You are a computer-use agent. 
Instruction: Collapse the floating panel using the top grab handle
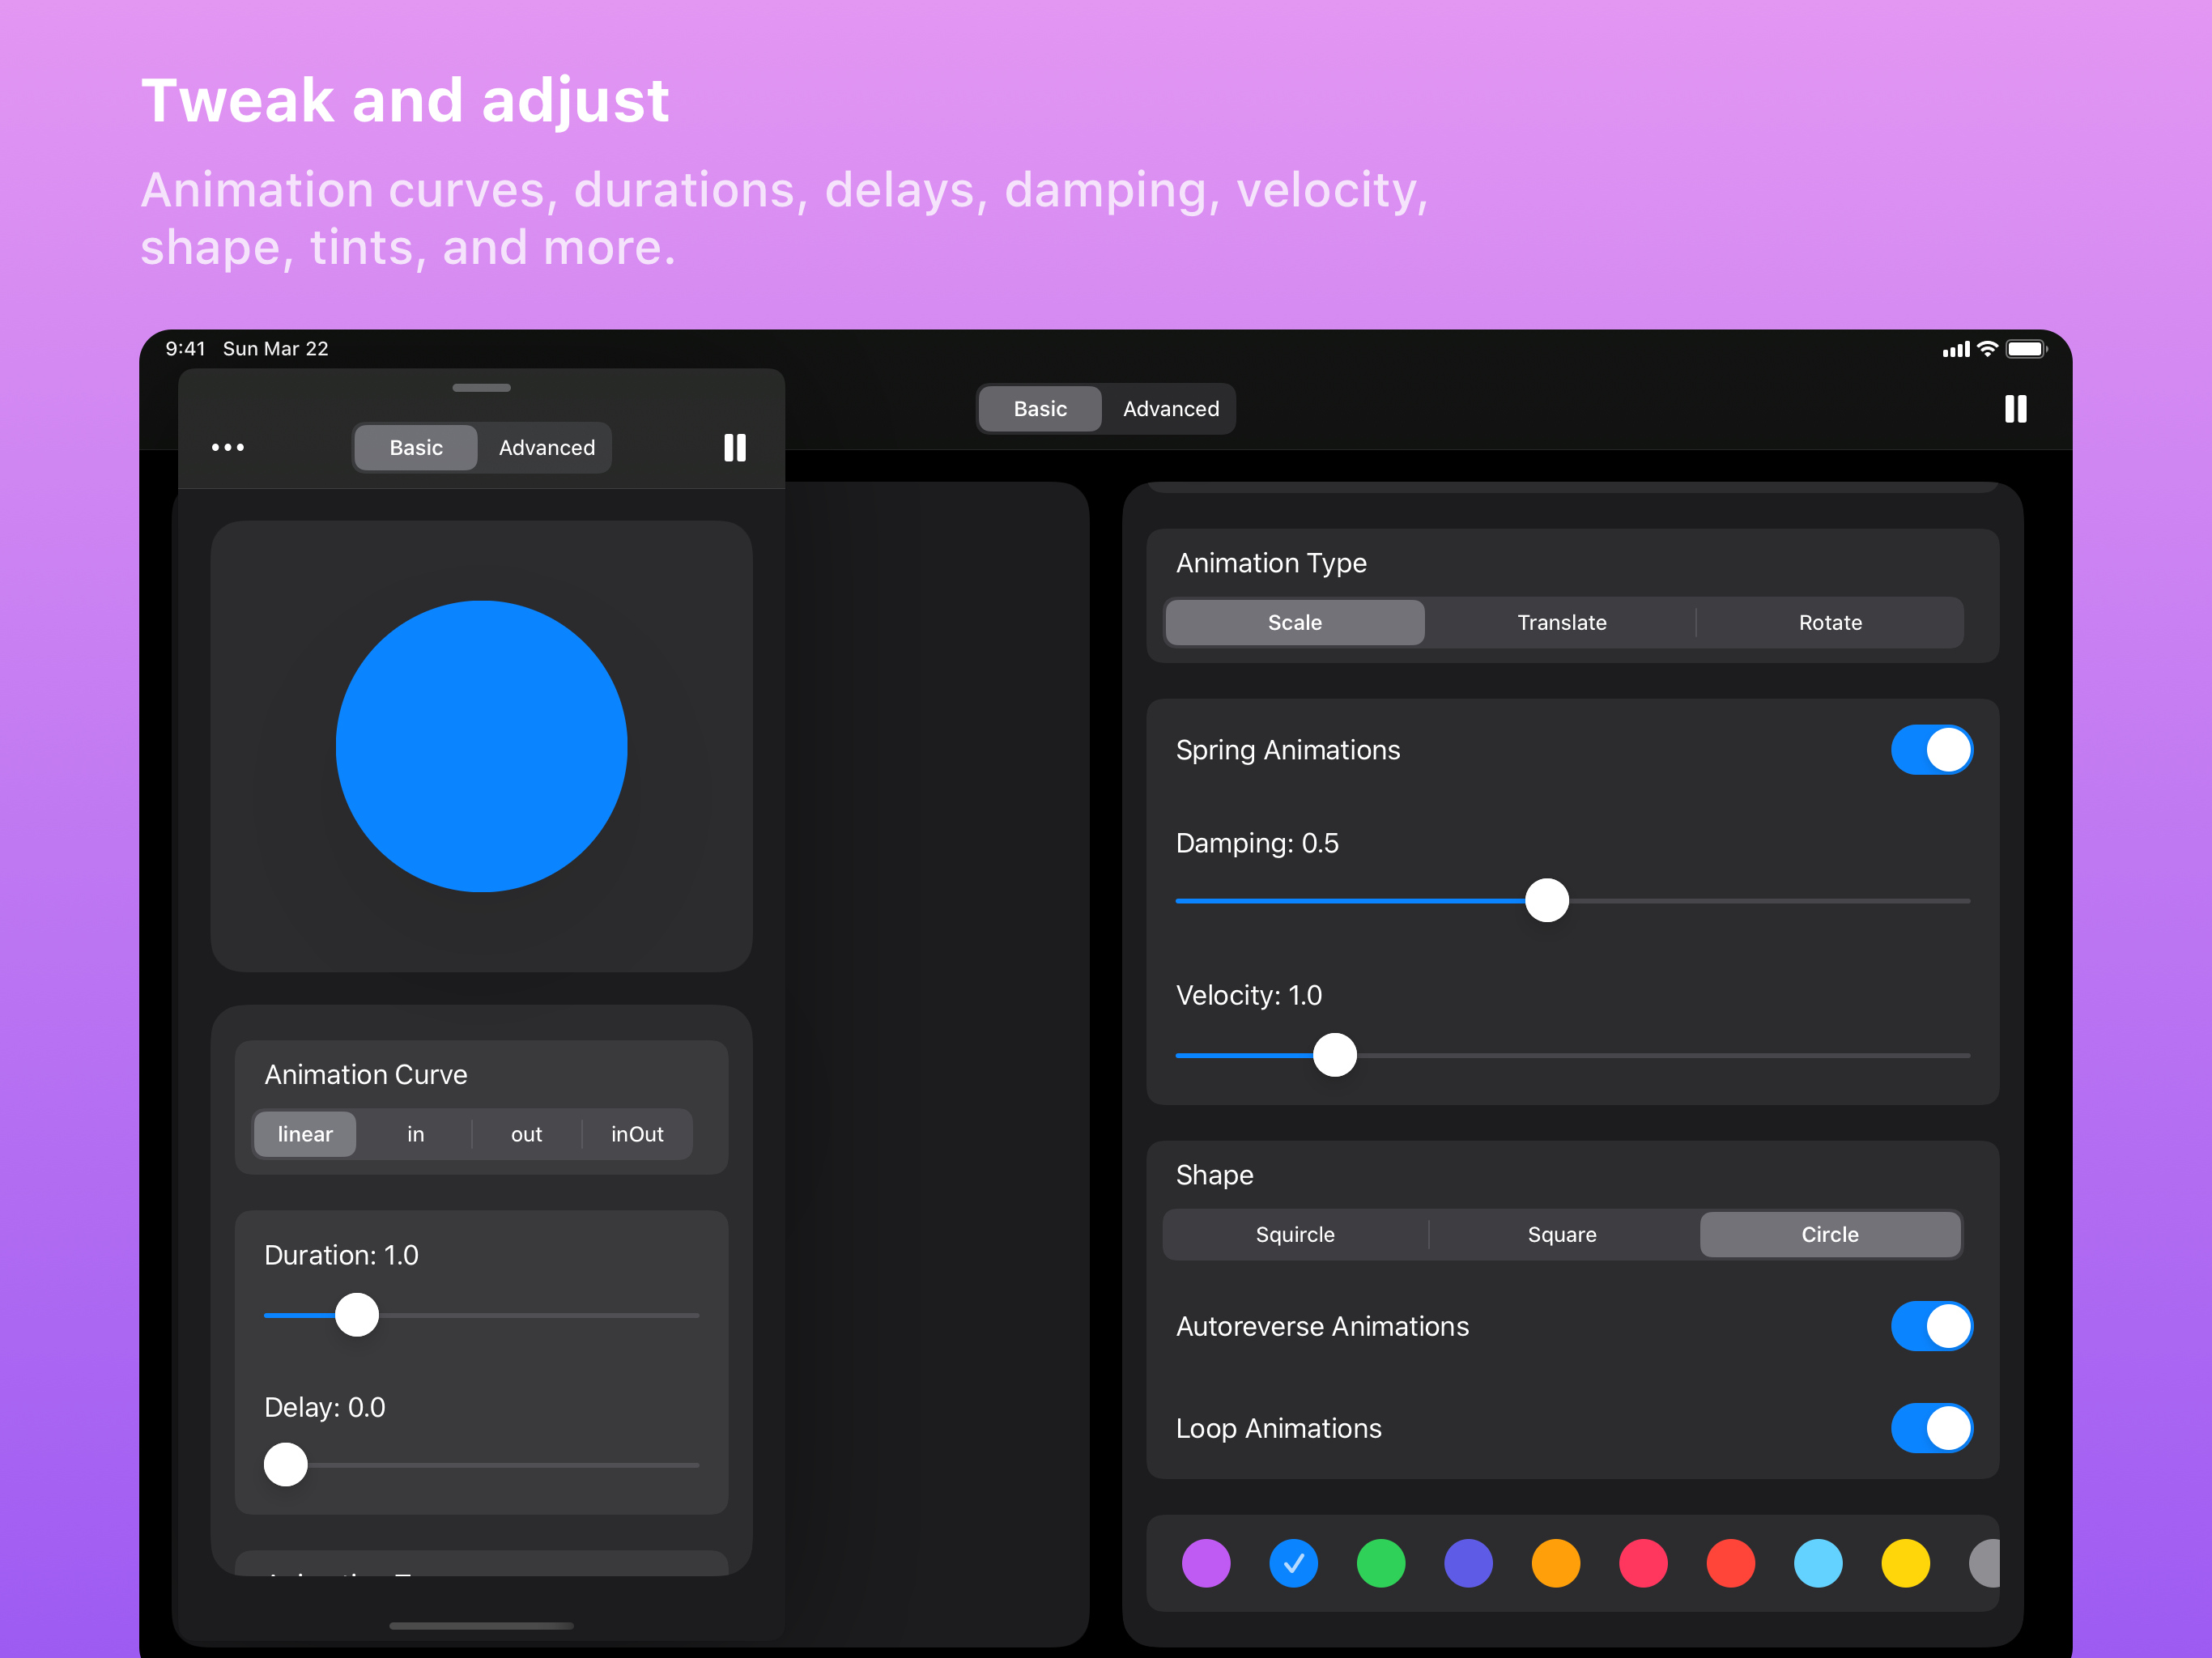point(481,388)
